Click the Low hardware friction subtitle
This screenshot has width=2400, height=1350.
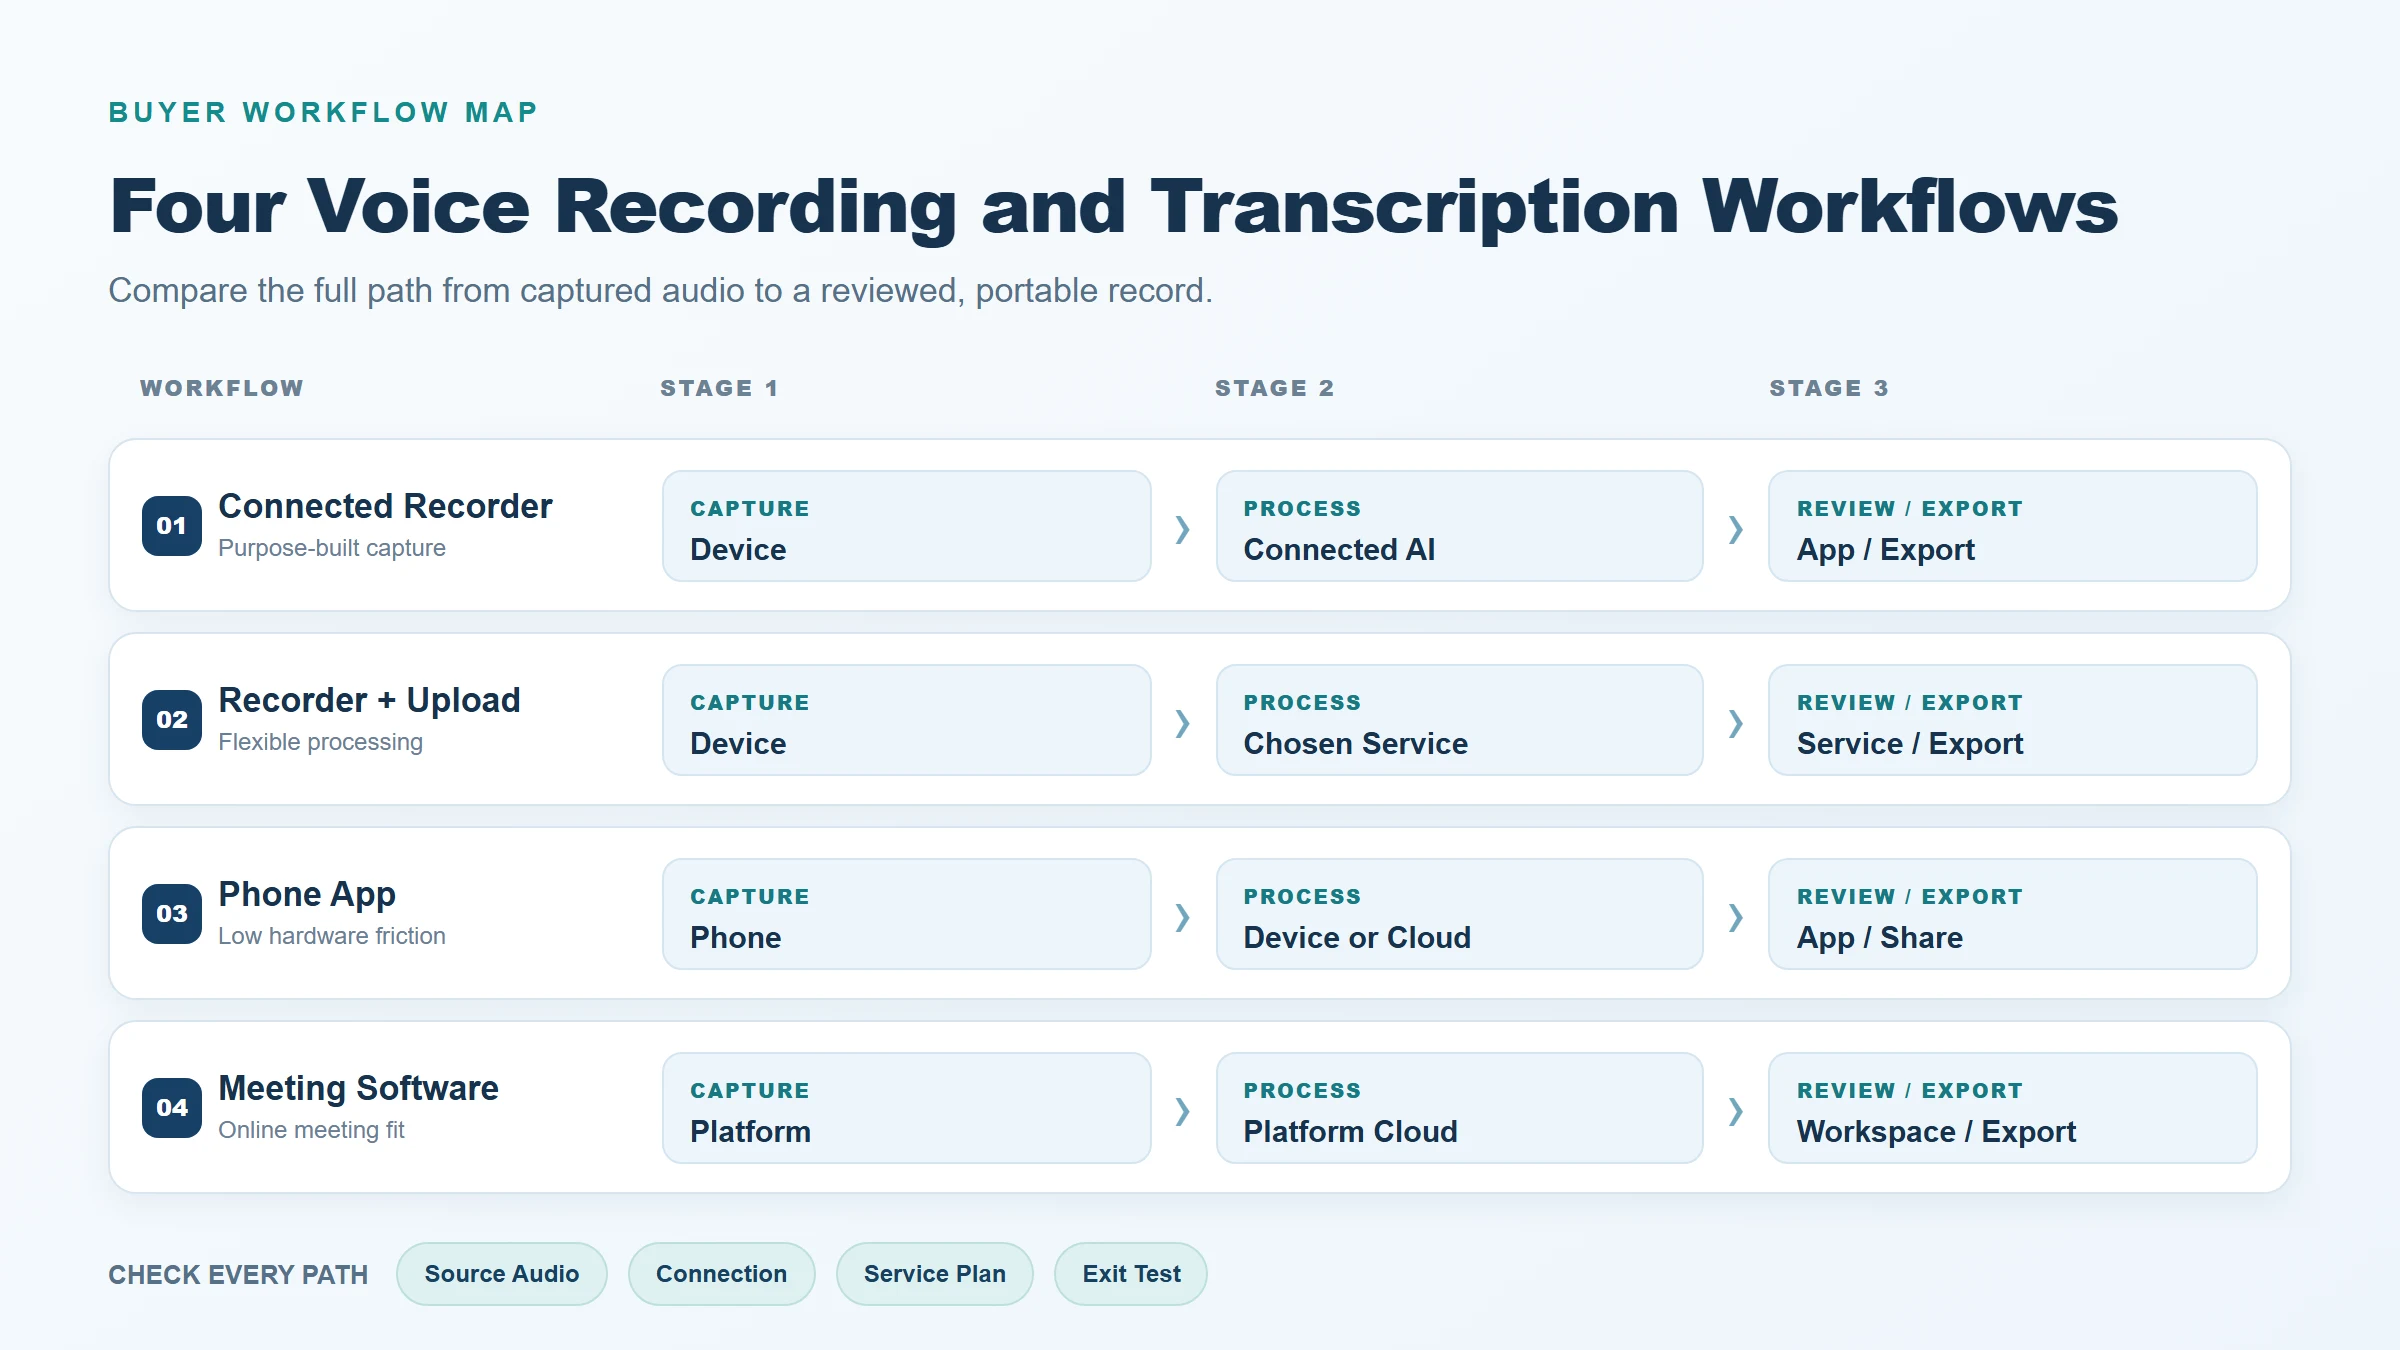pyautogui.click(x=332, y=936)
